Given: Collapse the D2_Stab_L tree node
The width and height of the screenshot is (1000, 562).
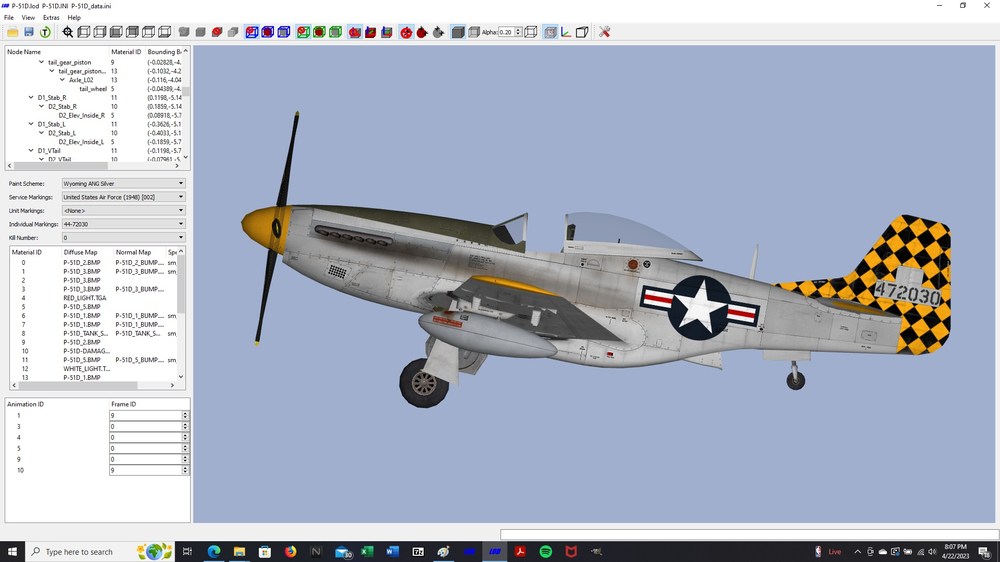Looking at the screenshot, I should [41, 133].
